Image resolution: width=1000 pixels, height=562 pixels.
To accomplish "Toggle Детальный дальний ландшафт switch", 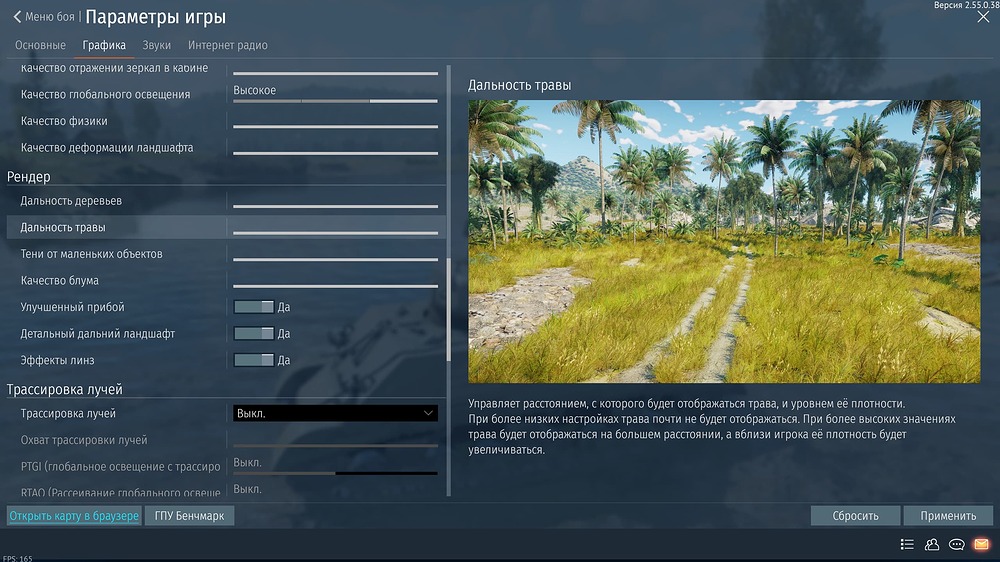I will (x=254, y=334).
